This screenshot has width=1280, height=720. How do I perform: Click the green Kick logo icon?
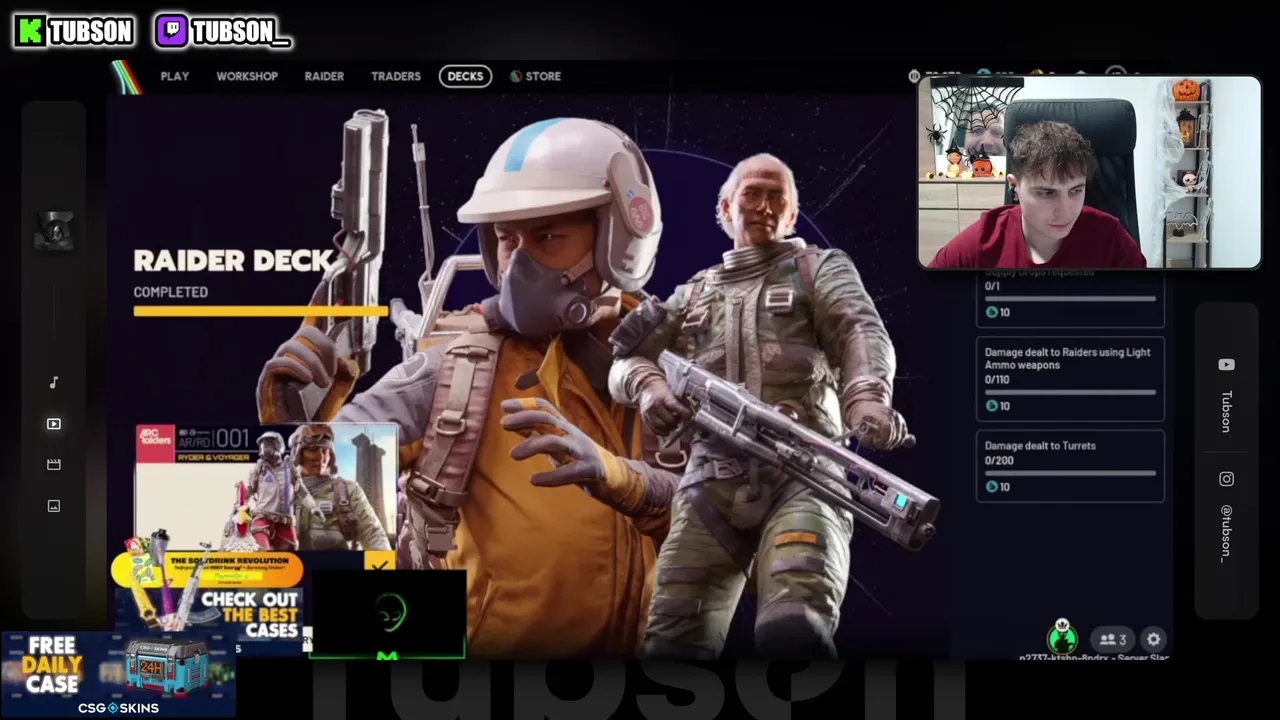click(30, 31)
